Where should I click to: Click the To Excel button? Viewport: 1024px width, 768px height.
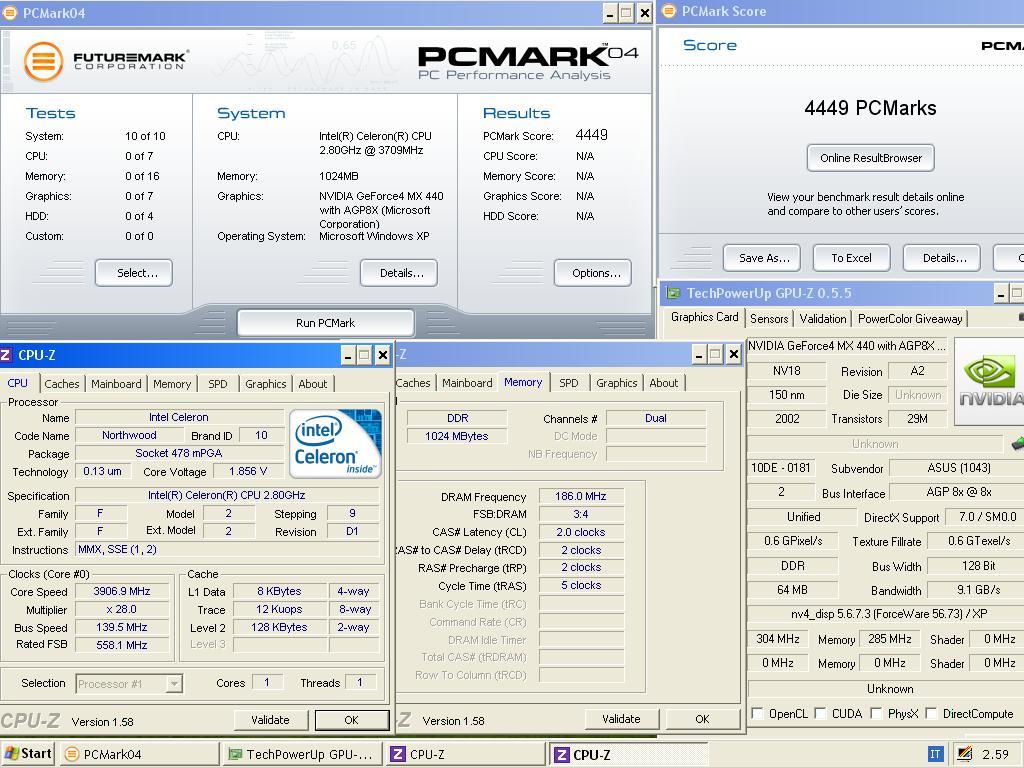[852, 258]
